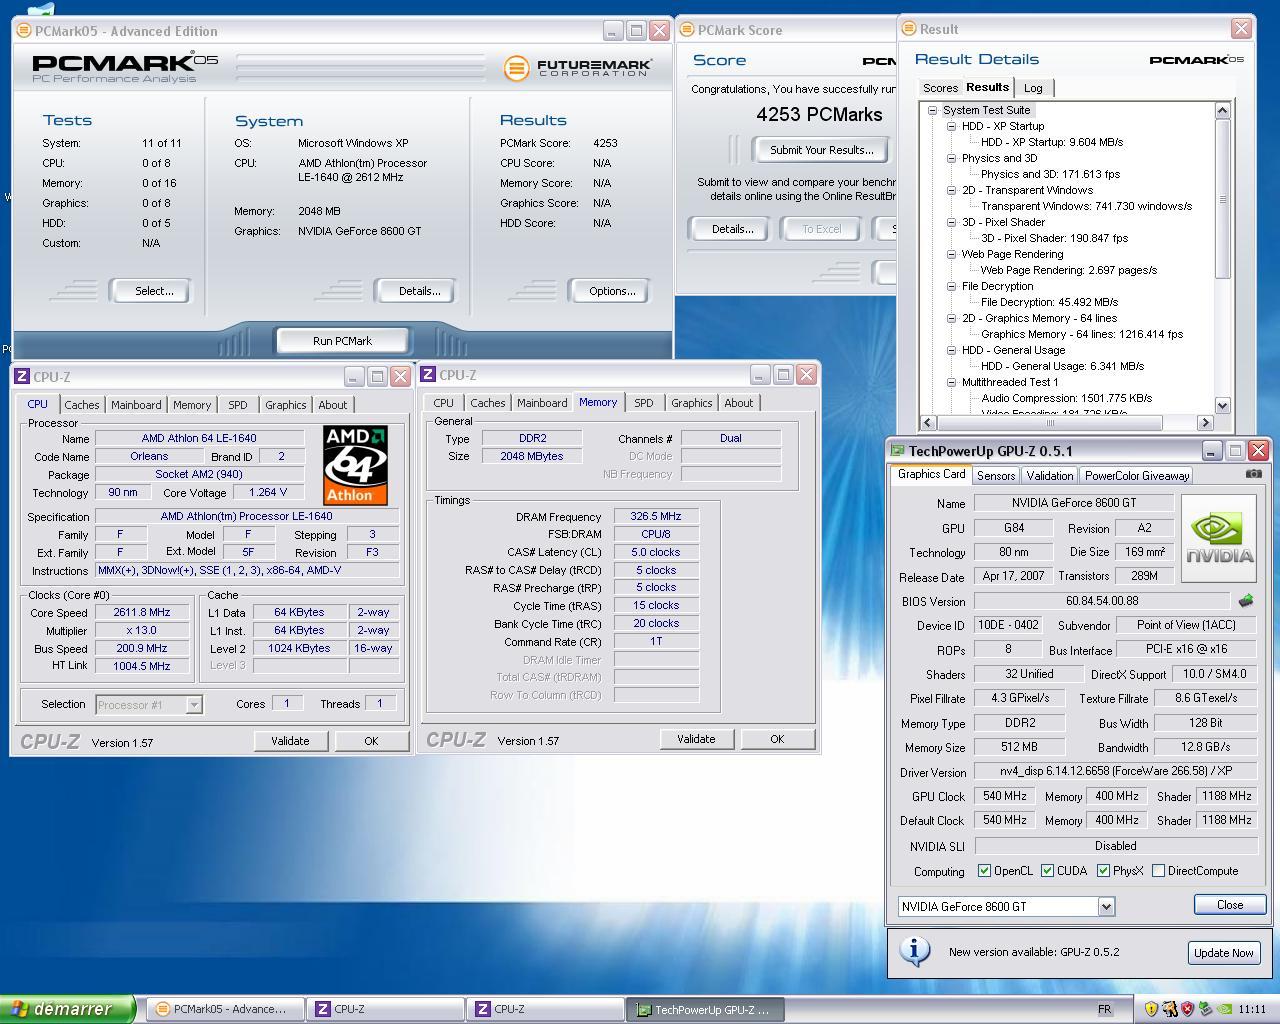This screenshot has width=1280, height=1024.
Task: Click the Driver Version field in GPU-Z
Action: coord(1115,771)
